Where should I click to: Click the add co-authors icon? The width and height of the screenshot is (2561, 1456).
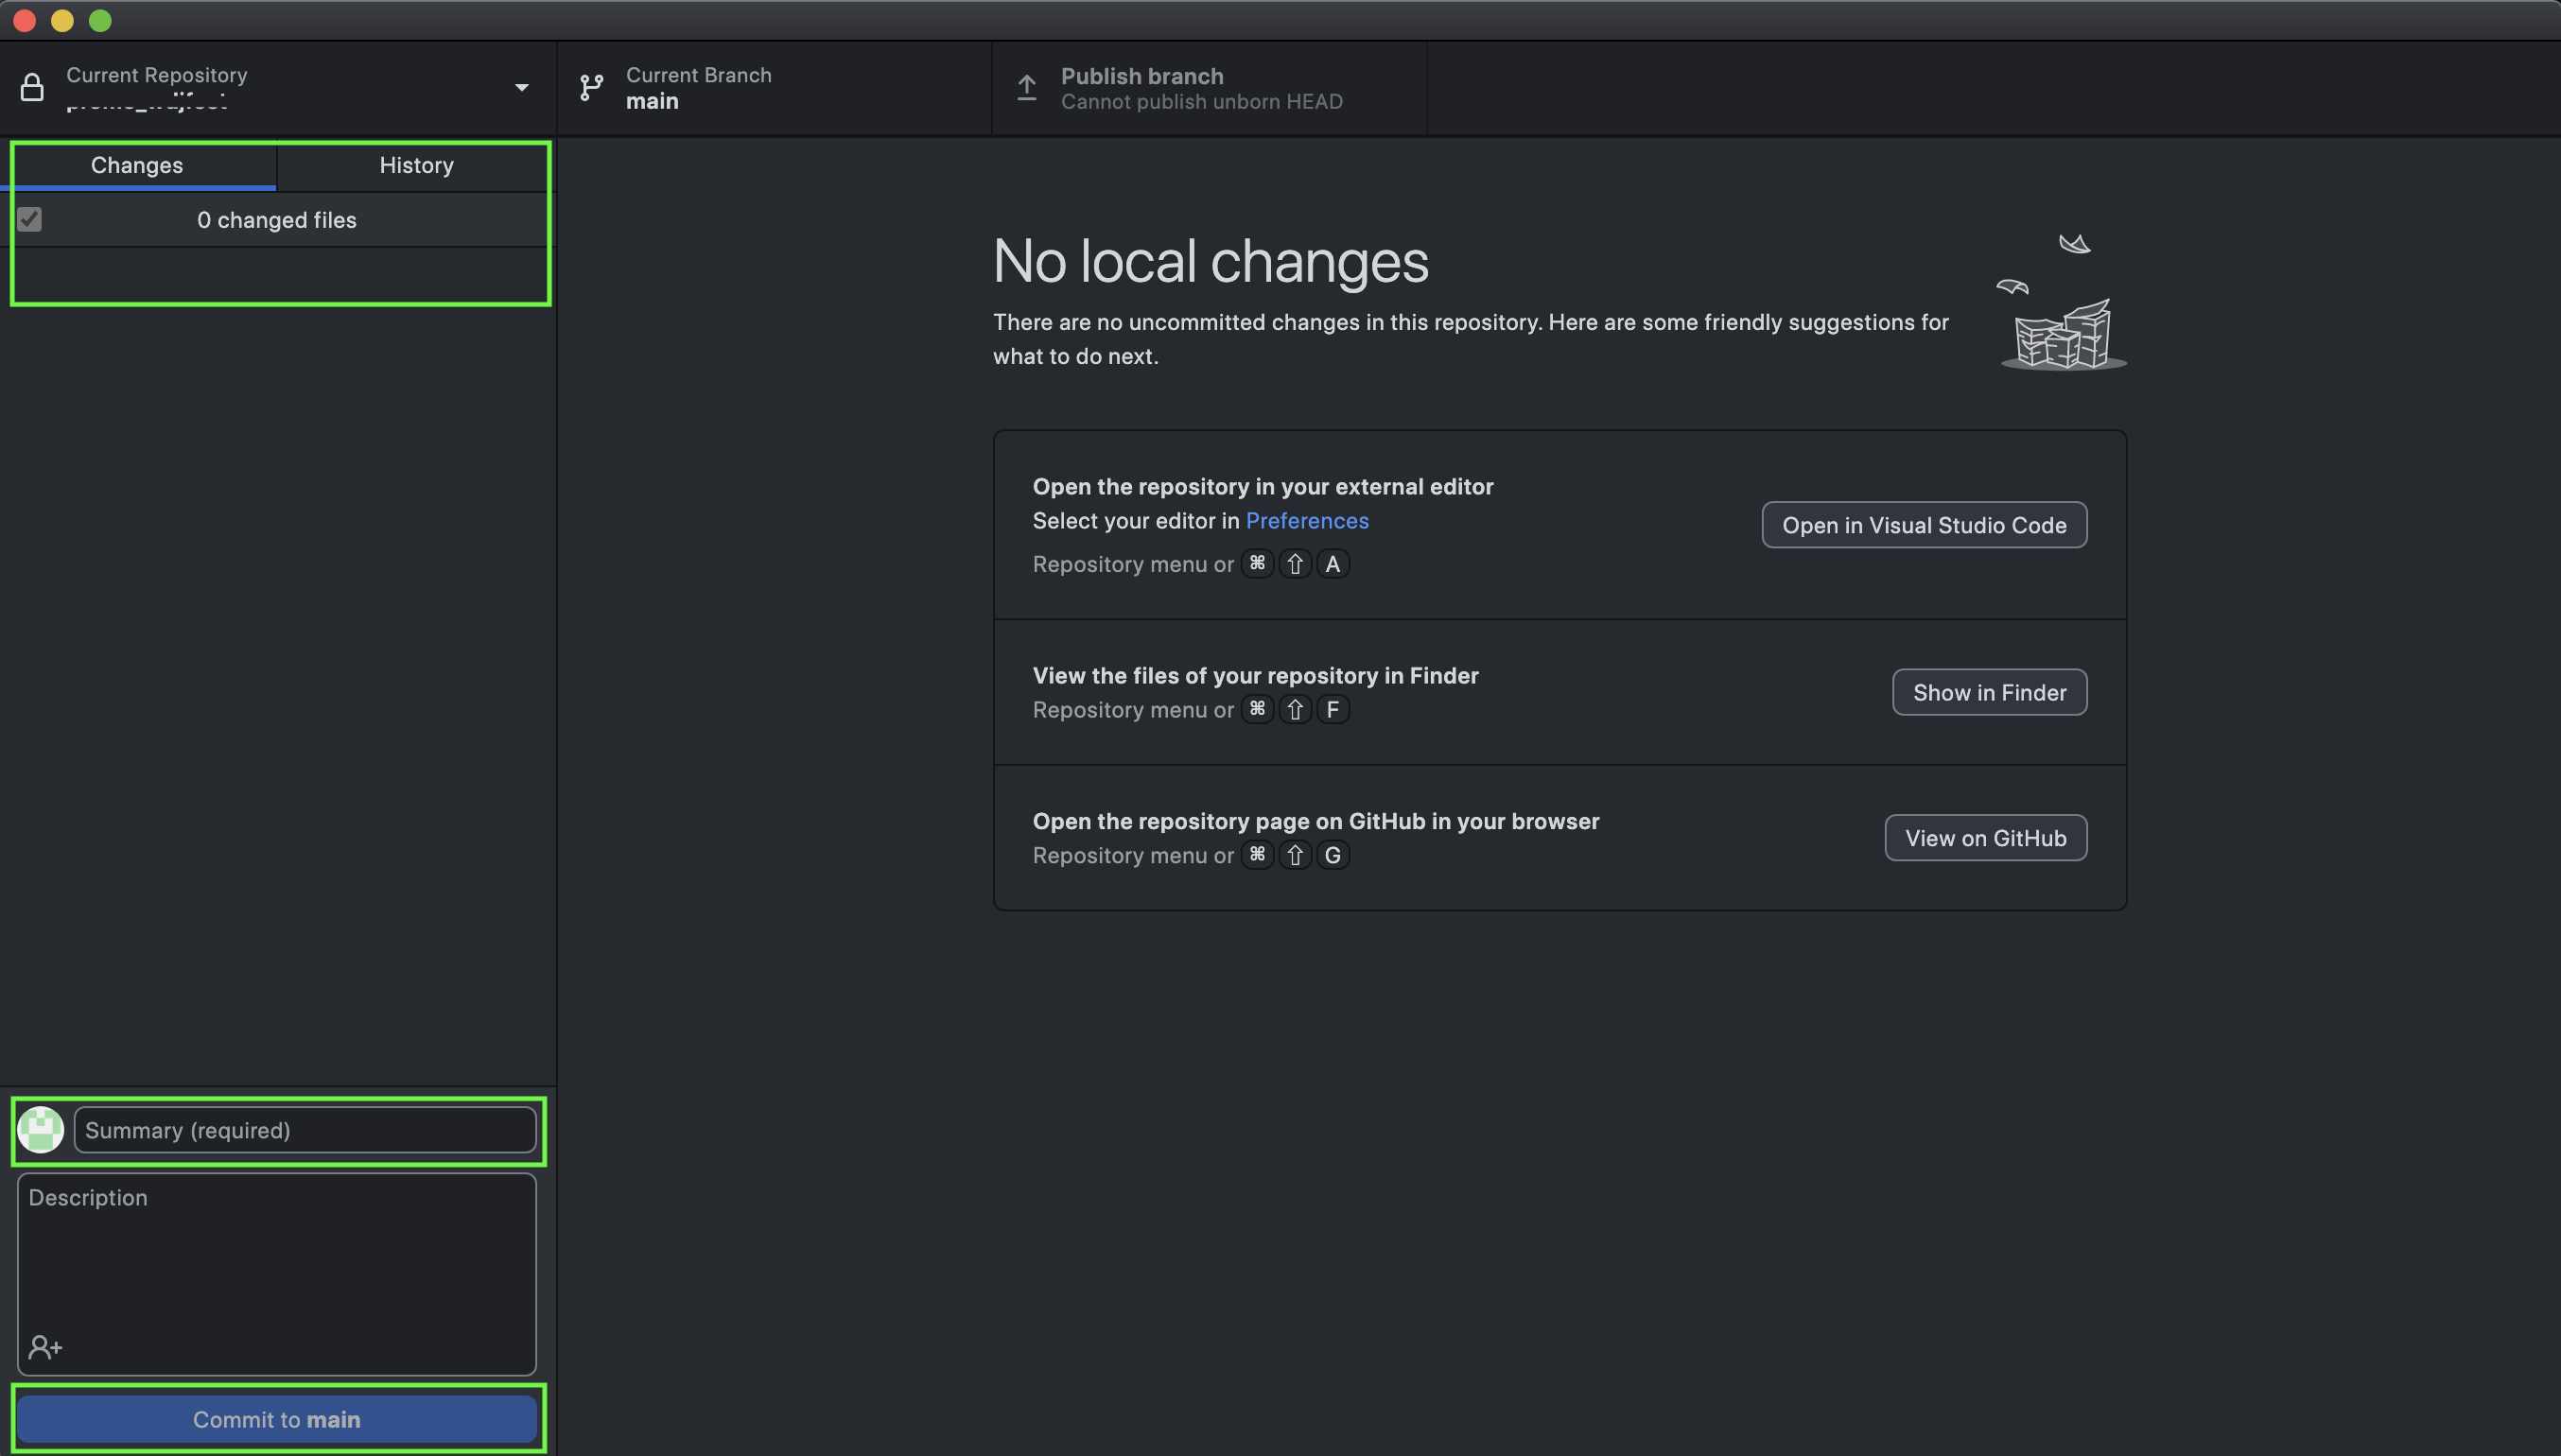[45, 1347]
